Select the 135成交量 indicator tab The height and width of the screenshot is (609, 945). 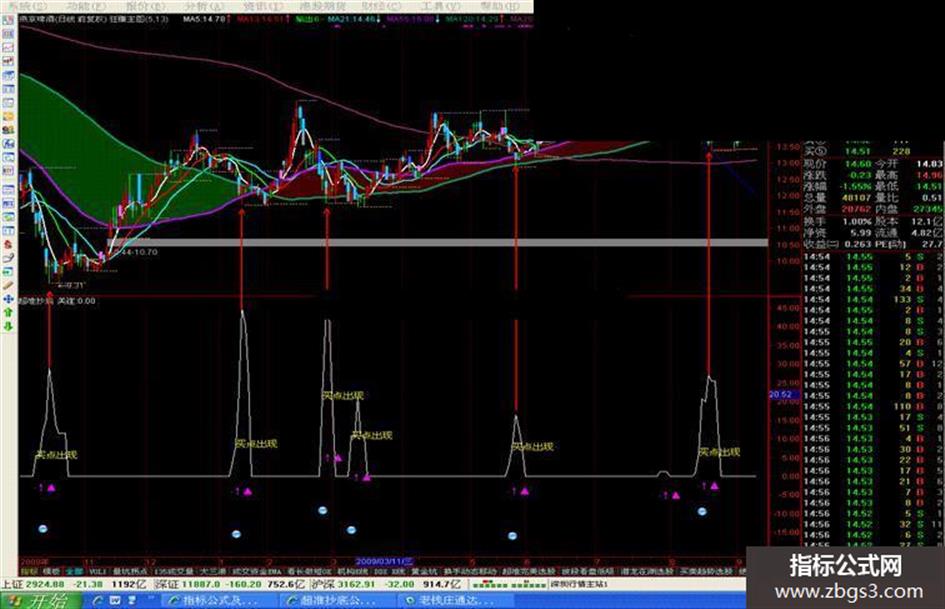click(174, 571)
